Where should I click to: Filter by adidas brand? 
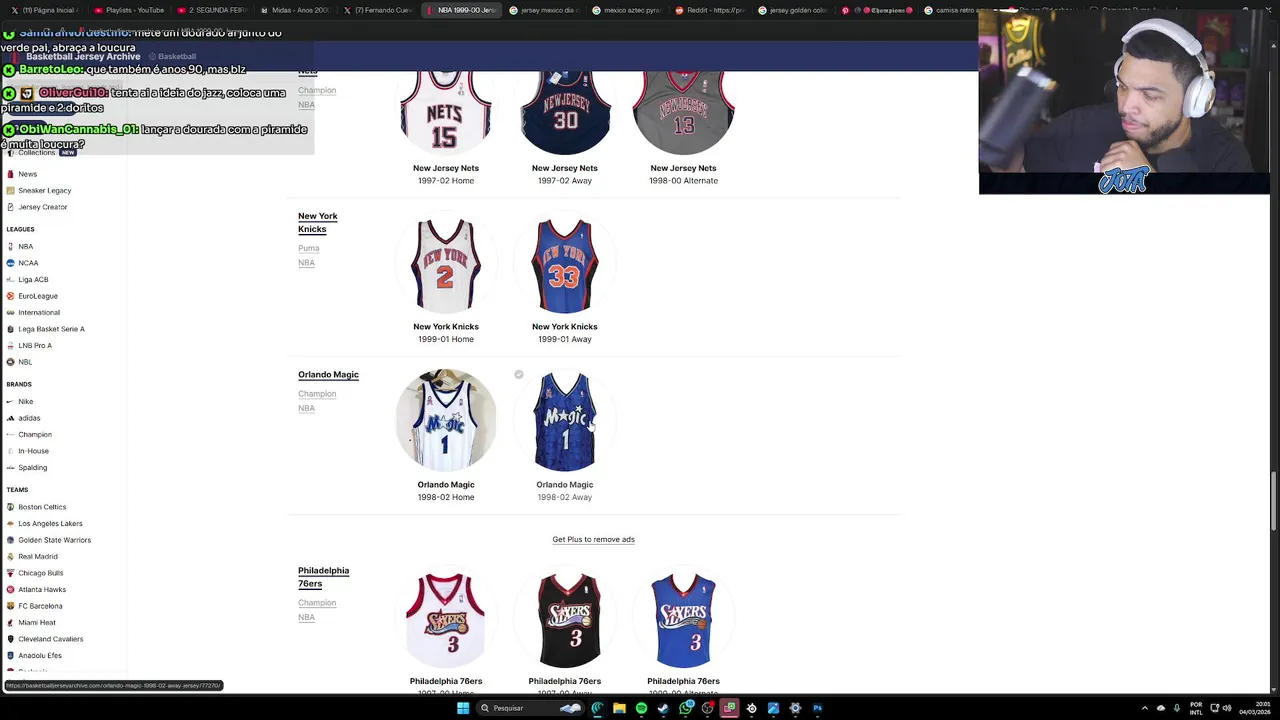tap(24, 418)
